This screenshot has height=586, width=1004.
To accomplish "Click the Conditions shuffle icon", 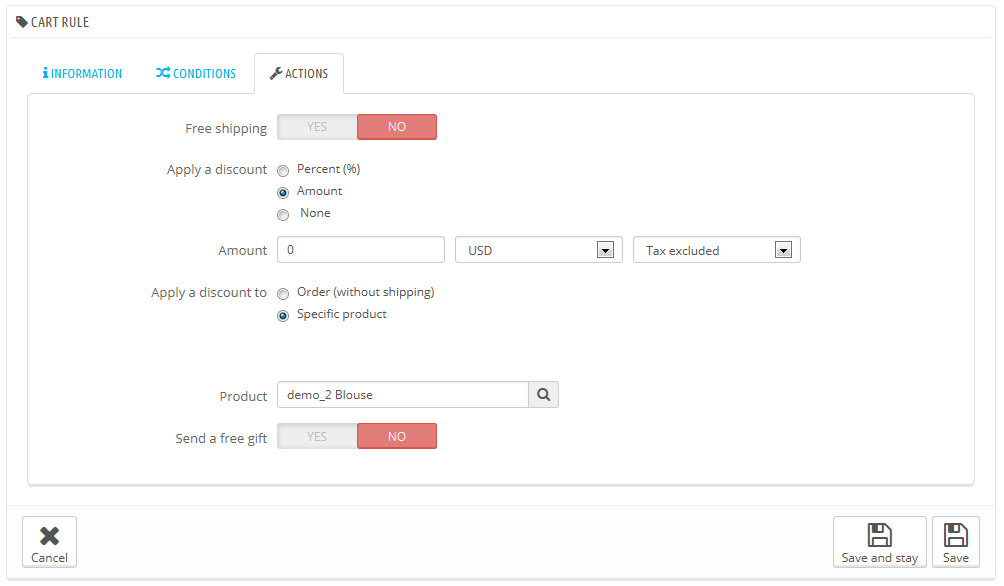I will (163, 73).
